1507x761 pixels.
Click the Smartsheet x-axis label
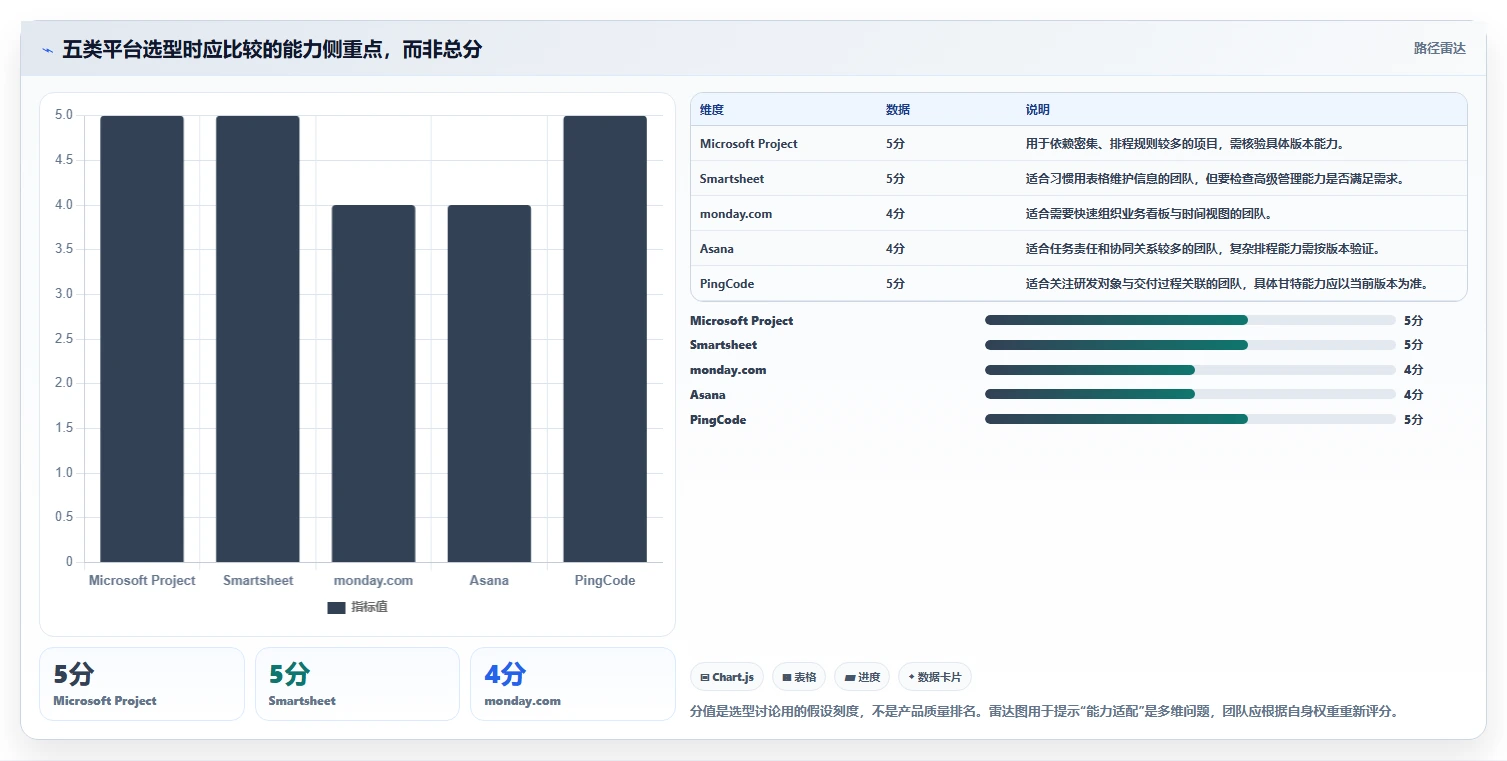click(x=258, y=580)
